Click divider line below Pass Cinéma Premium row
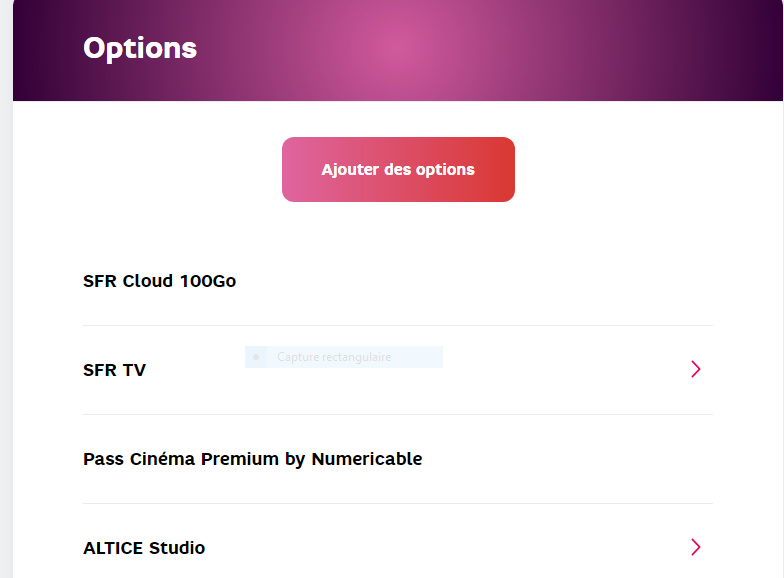 pos(398,503)
